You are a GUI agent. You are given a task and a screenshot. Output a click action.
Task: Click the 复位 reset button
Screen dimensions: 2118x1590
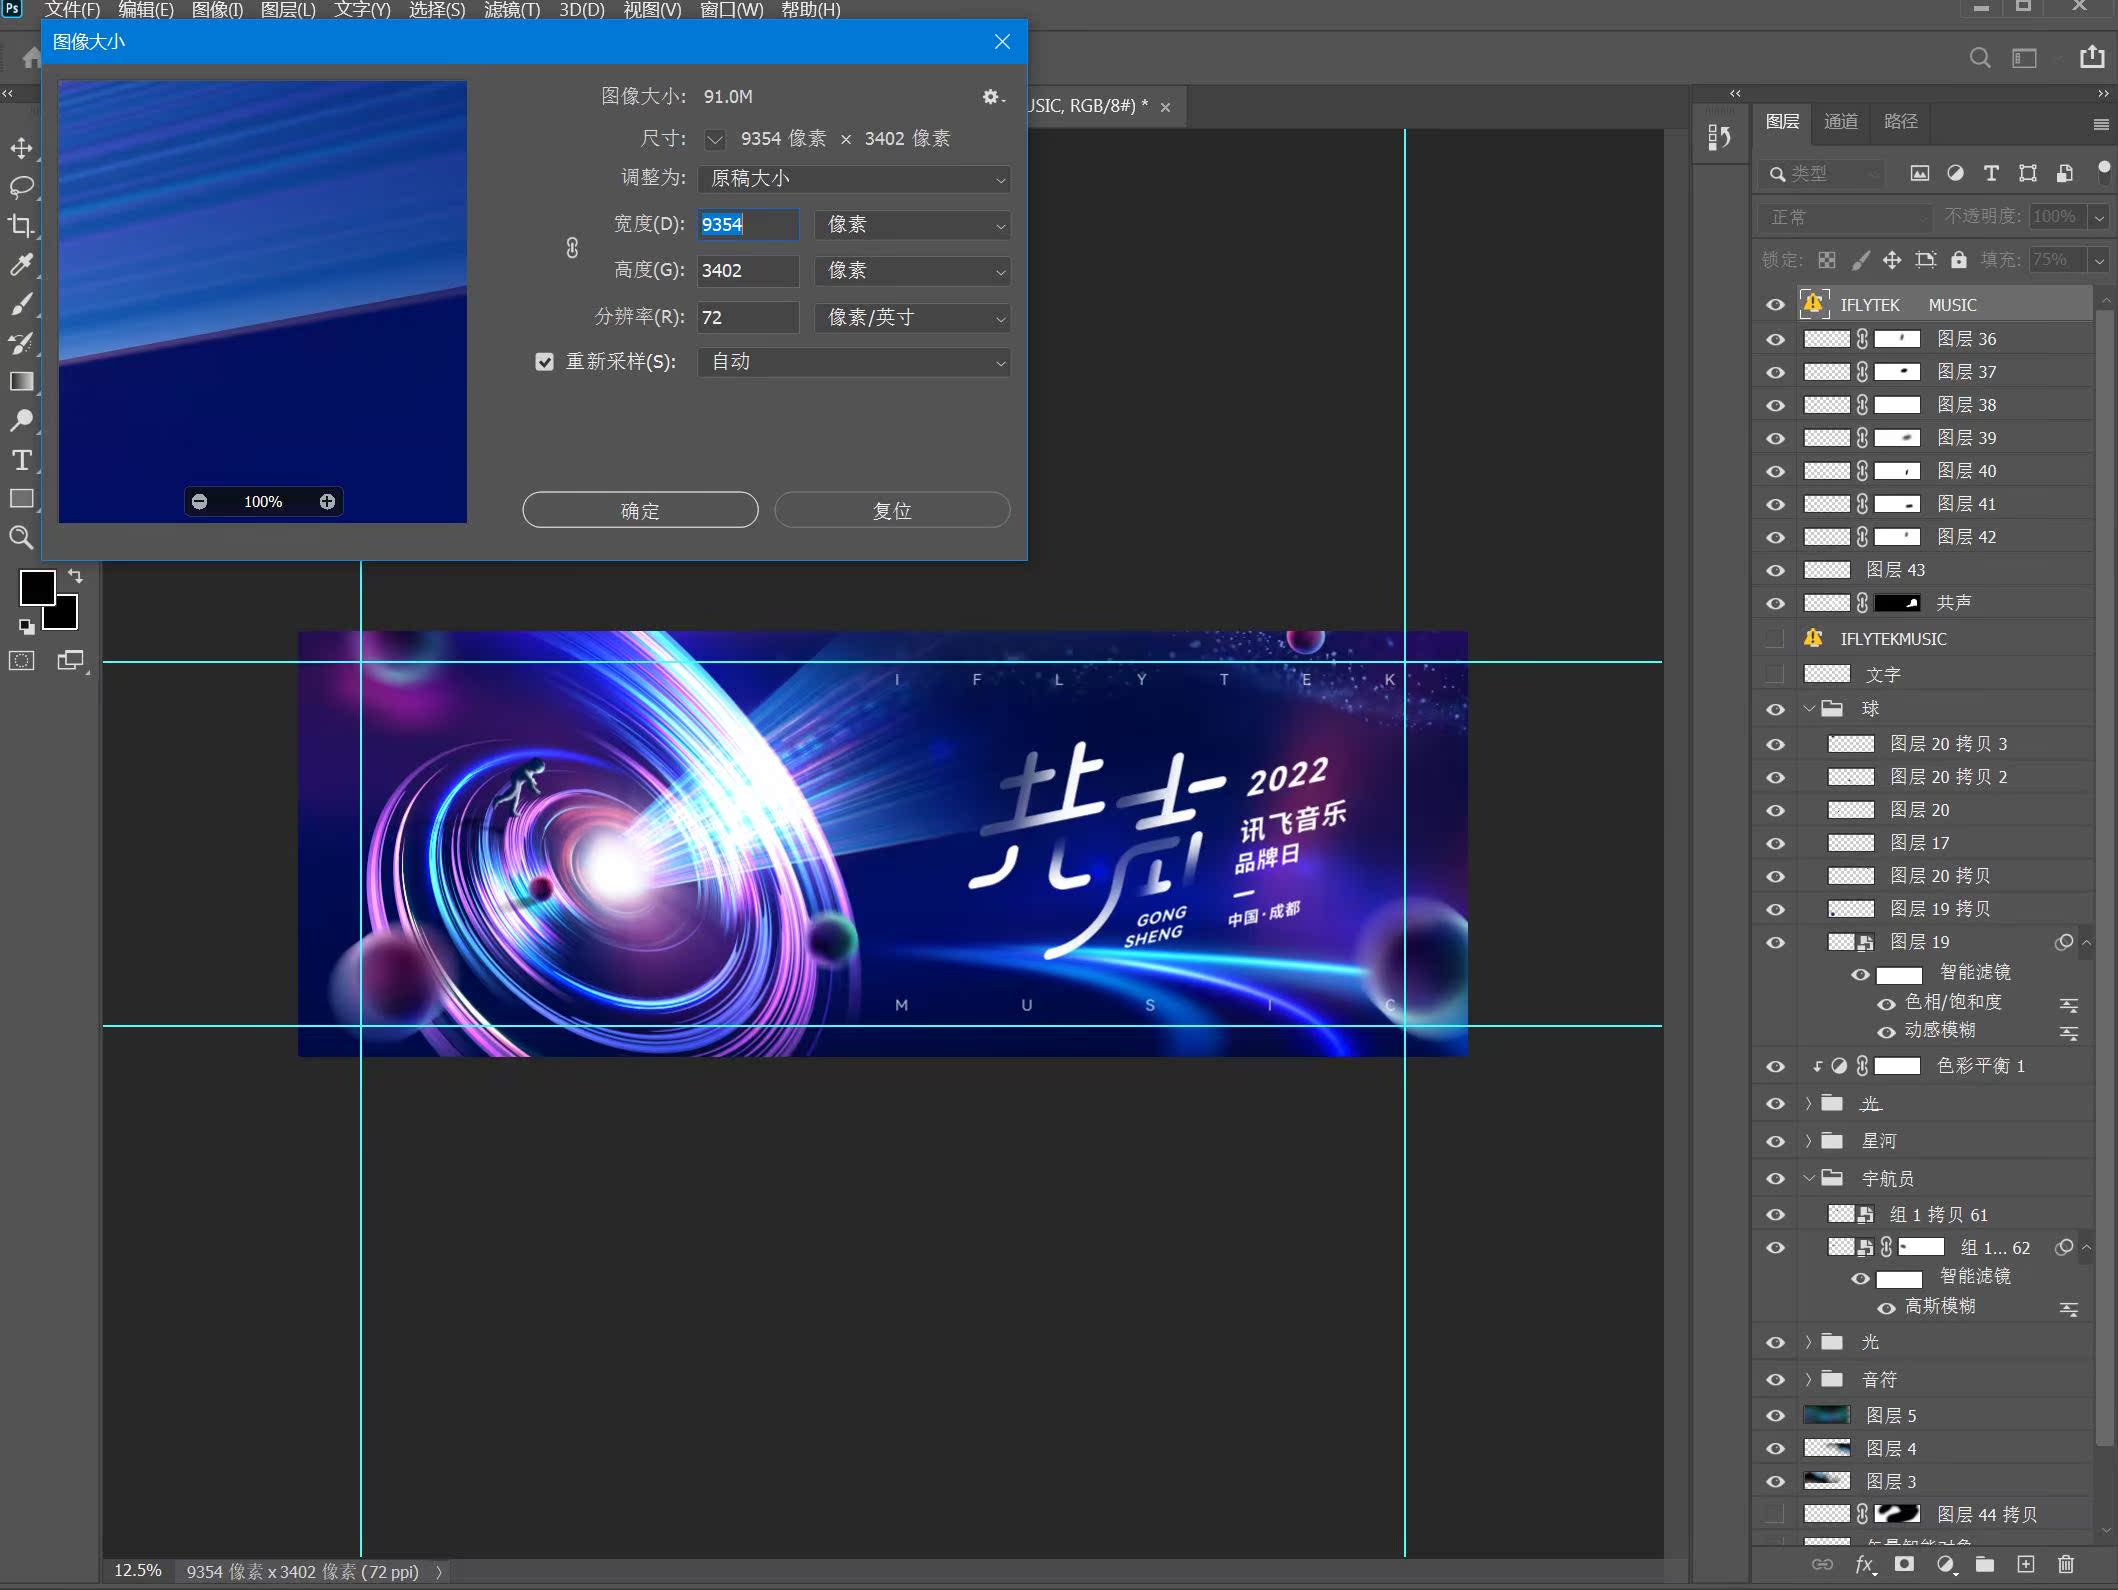click(892, 511)
